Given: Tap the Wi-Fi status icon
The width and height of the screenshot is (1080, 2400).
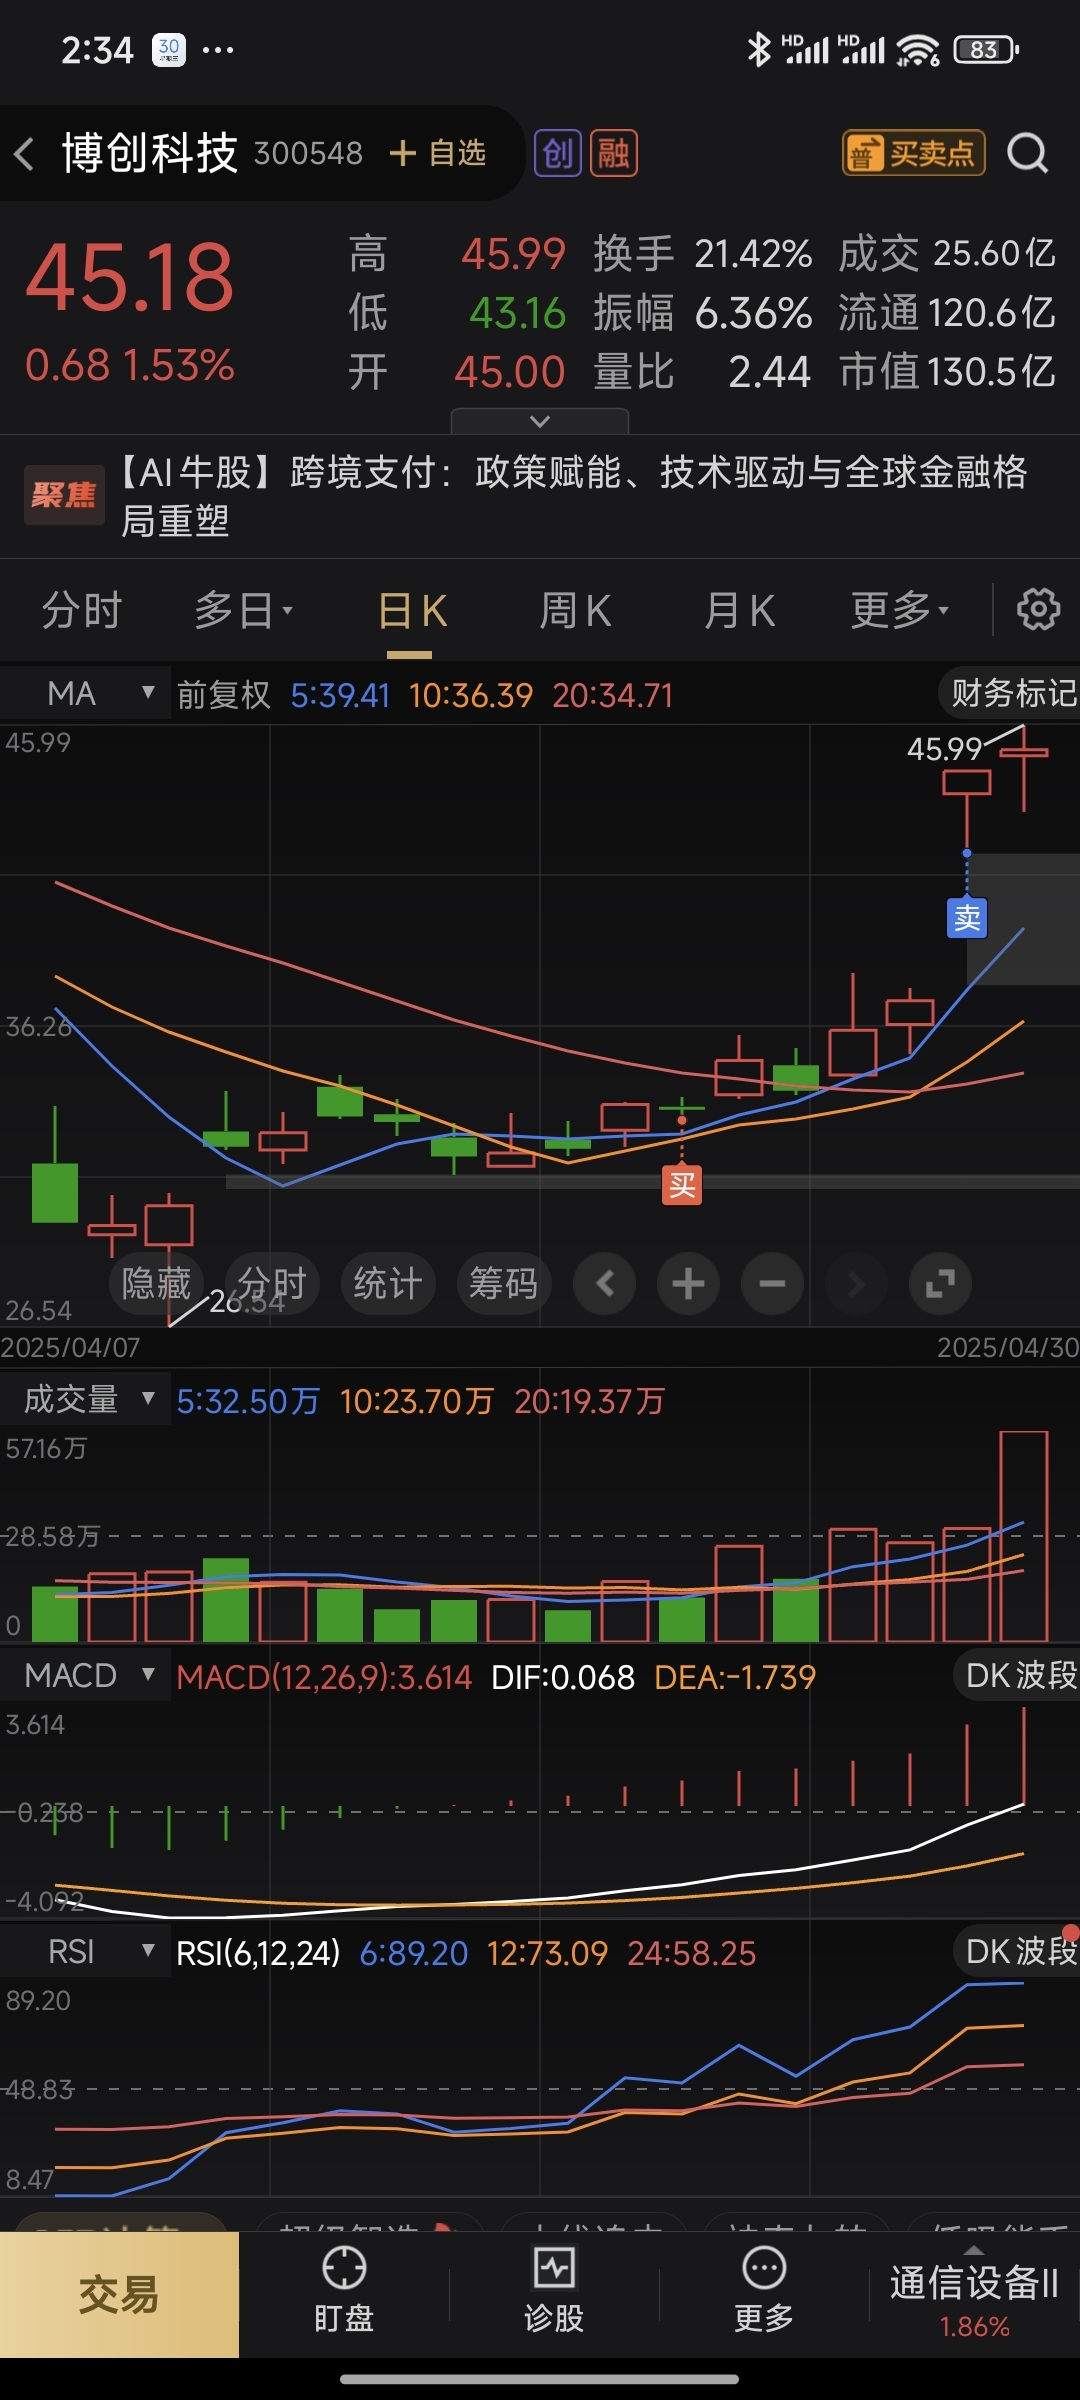Looking at the screenshot, I should click(x=917, y=50).
